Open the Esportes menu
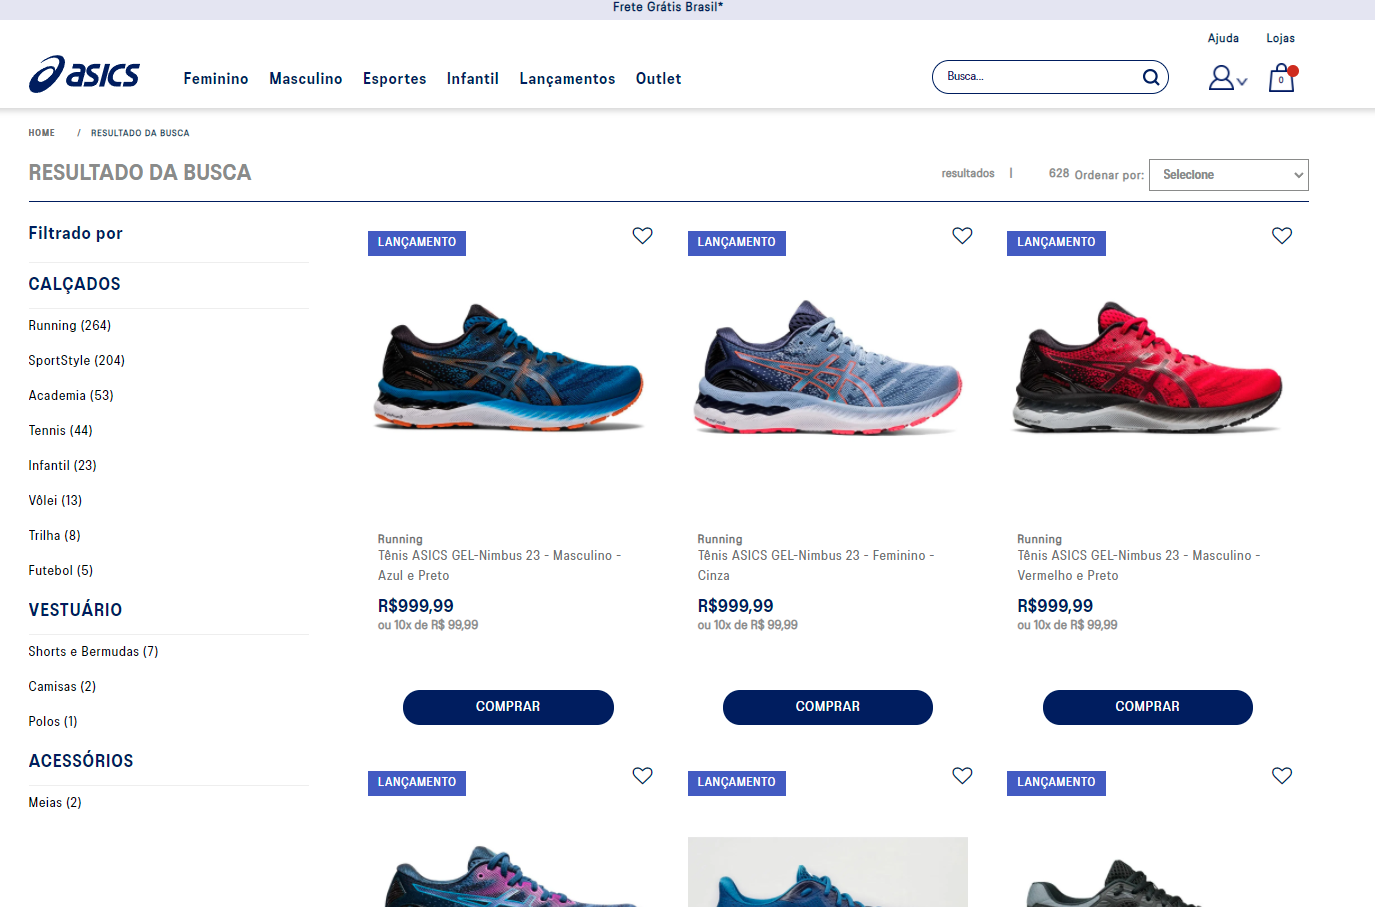Viewport: 1375px width, 907px height. 395,79
